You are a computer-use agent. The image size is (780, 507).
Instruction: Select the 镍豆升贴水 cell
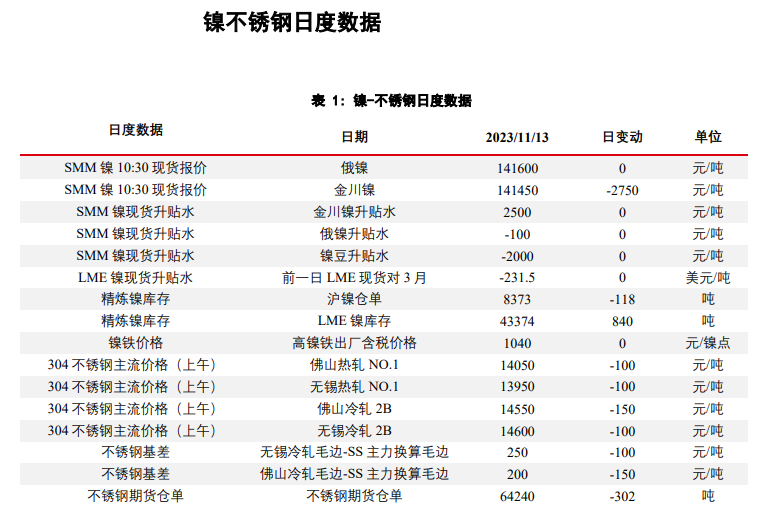(x=354, y=256)
